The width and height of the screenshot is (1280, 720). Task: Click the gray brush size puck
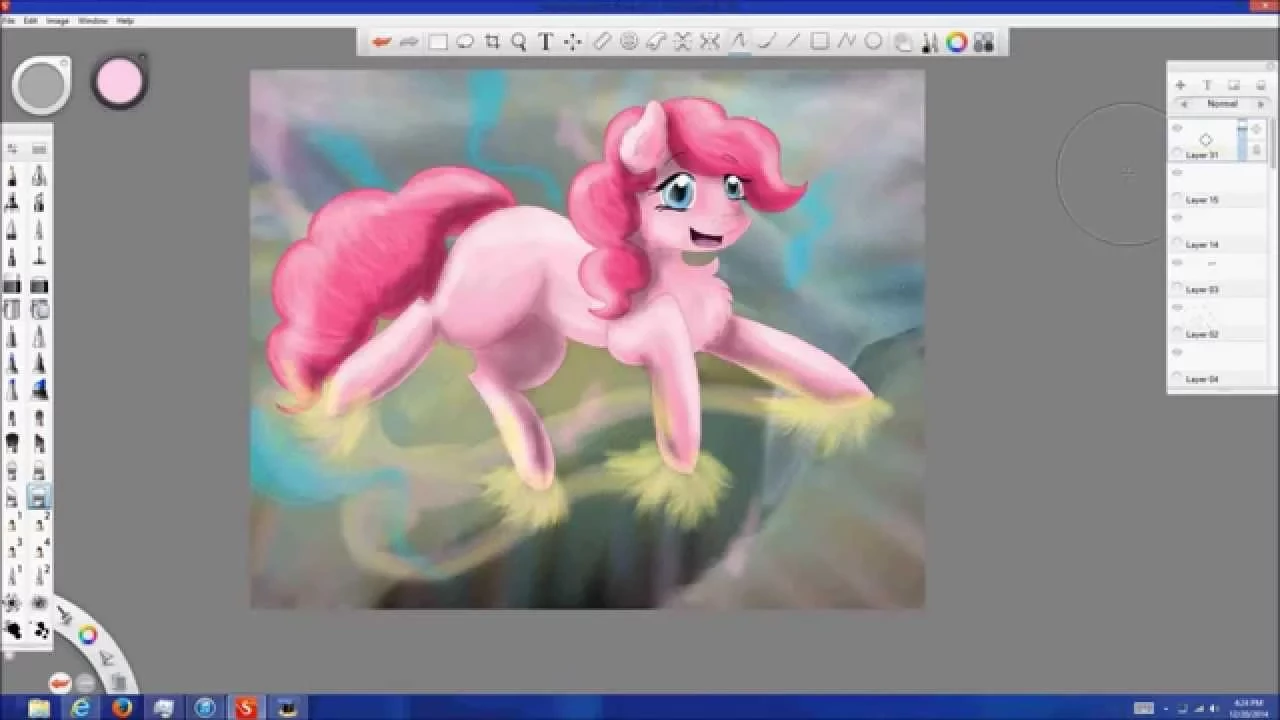coord(41,86)
